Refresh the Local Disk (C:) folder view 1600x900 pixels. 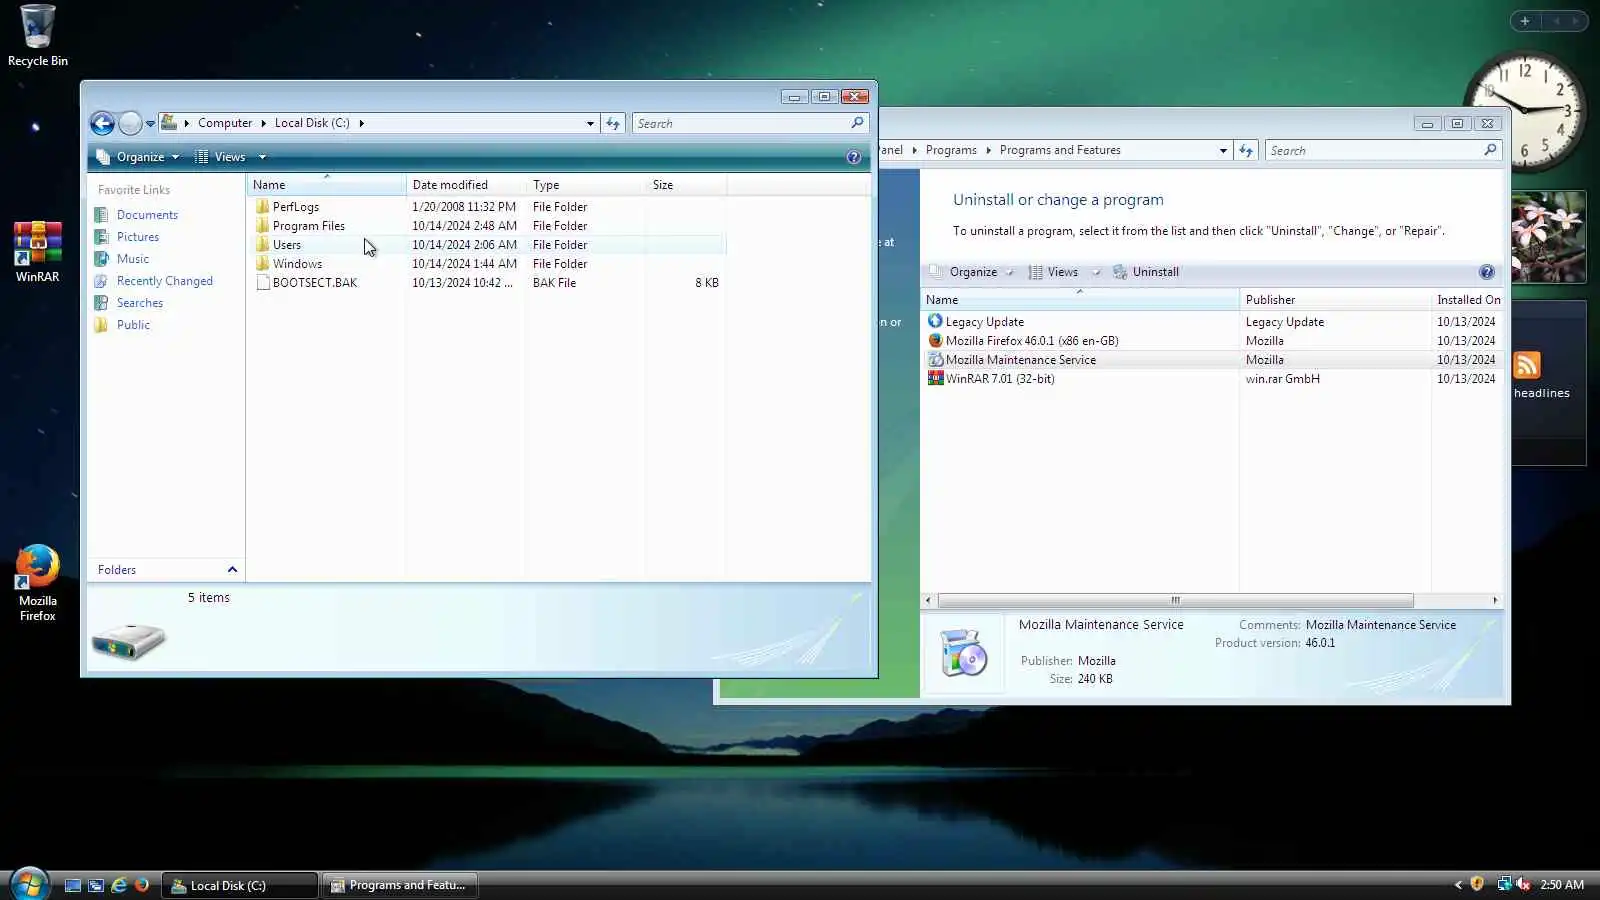coord(613,123)
